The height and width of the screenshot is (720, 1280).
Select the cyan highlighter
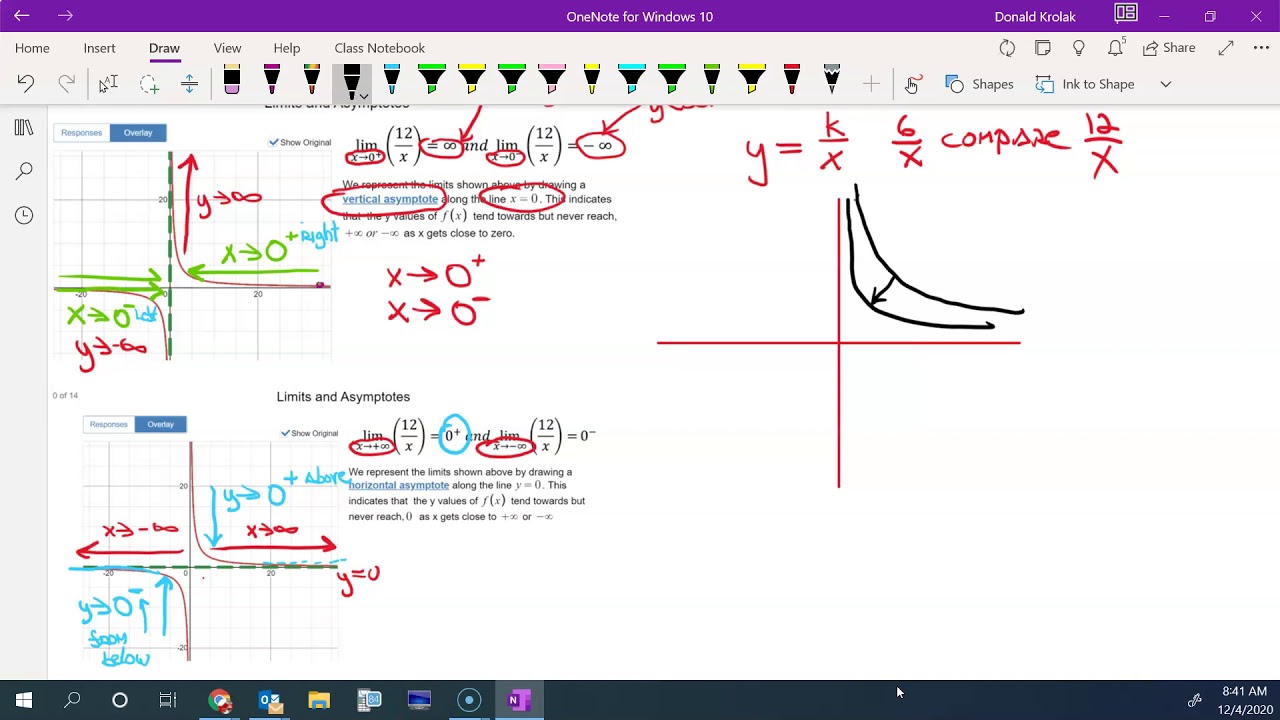[632, 80]
